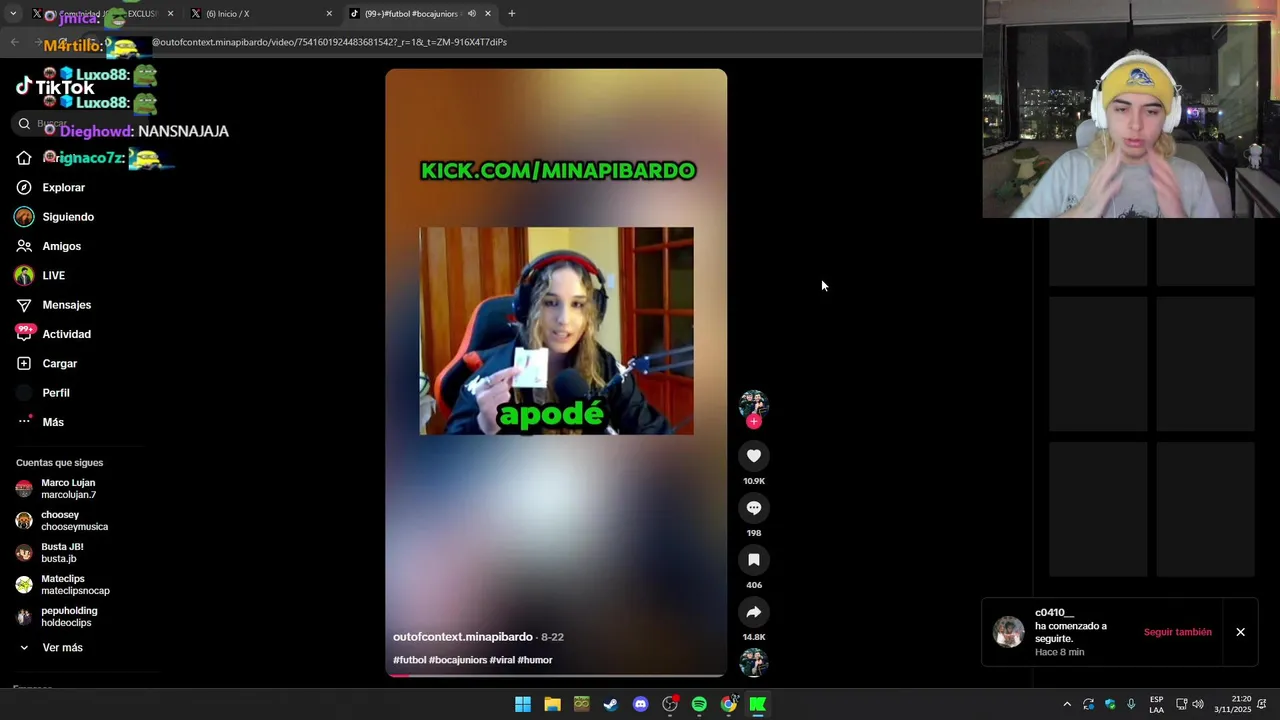
Task: Open Actividad notifications in the sidebar
Action: point(53,334)
